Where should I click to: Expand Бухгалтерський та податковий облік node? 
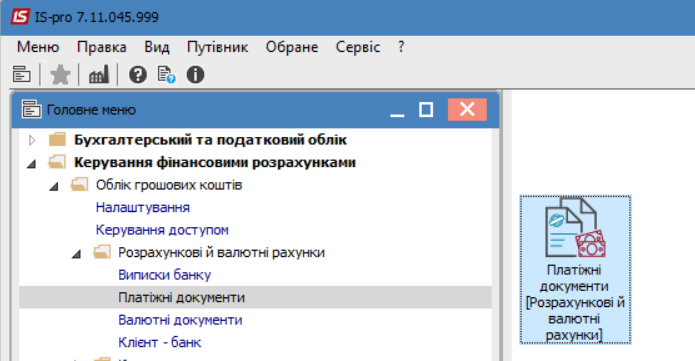coord(32,140)
